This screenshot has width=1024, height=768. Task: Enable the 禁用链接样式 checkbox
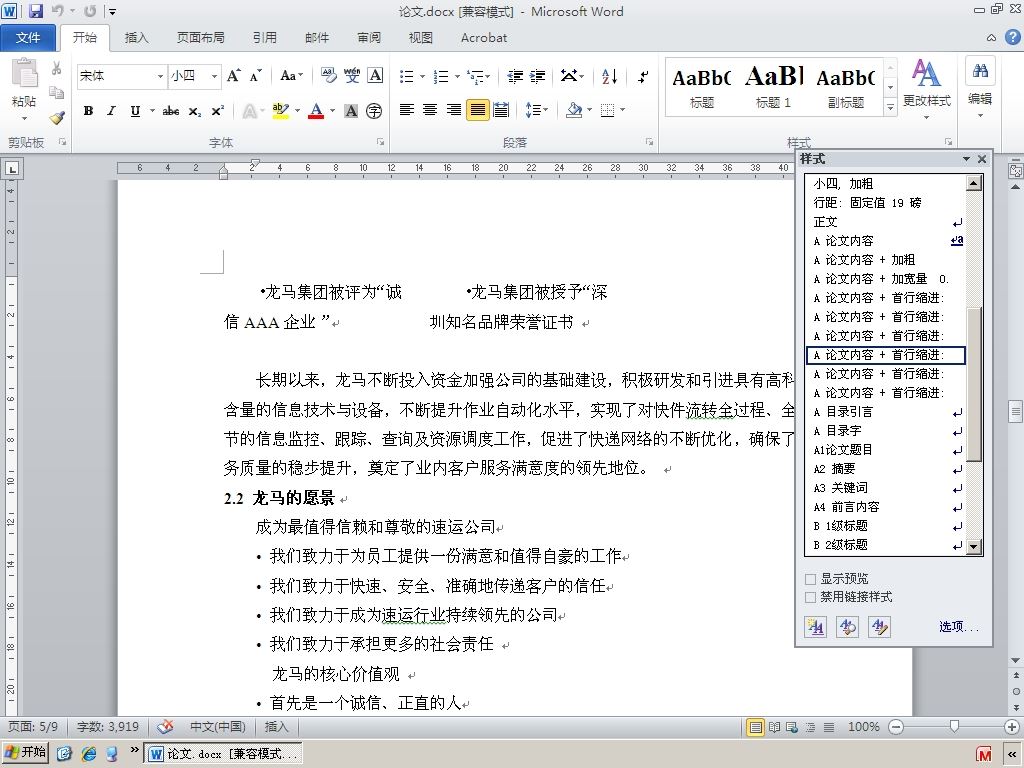tap(811, 597)
